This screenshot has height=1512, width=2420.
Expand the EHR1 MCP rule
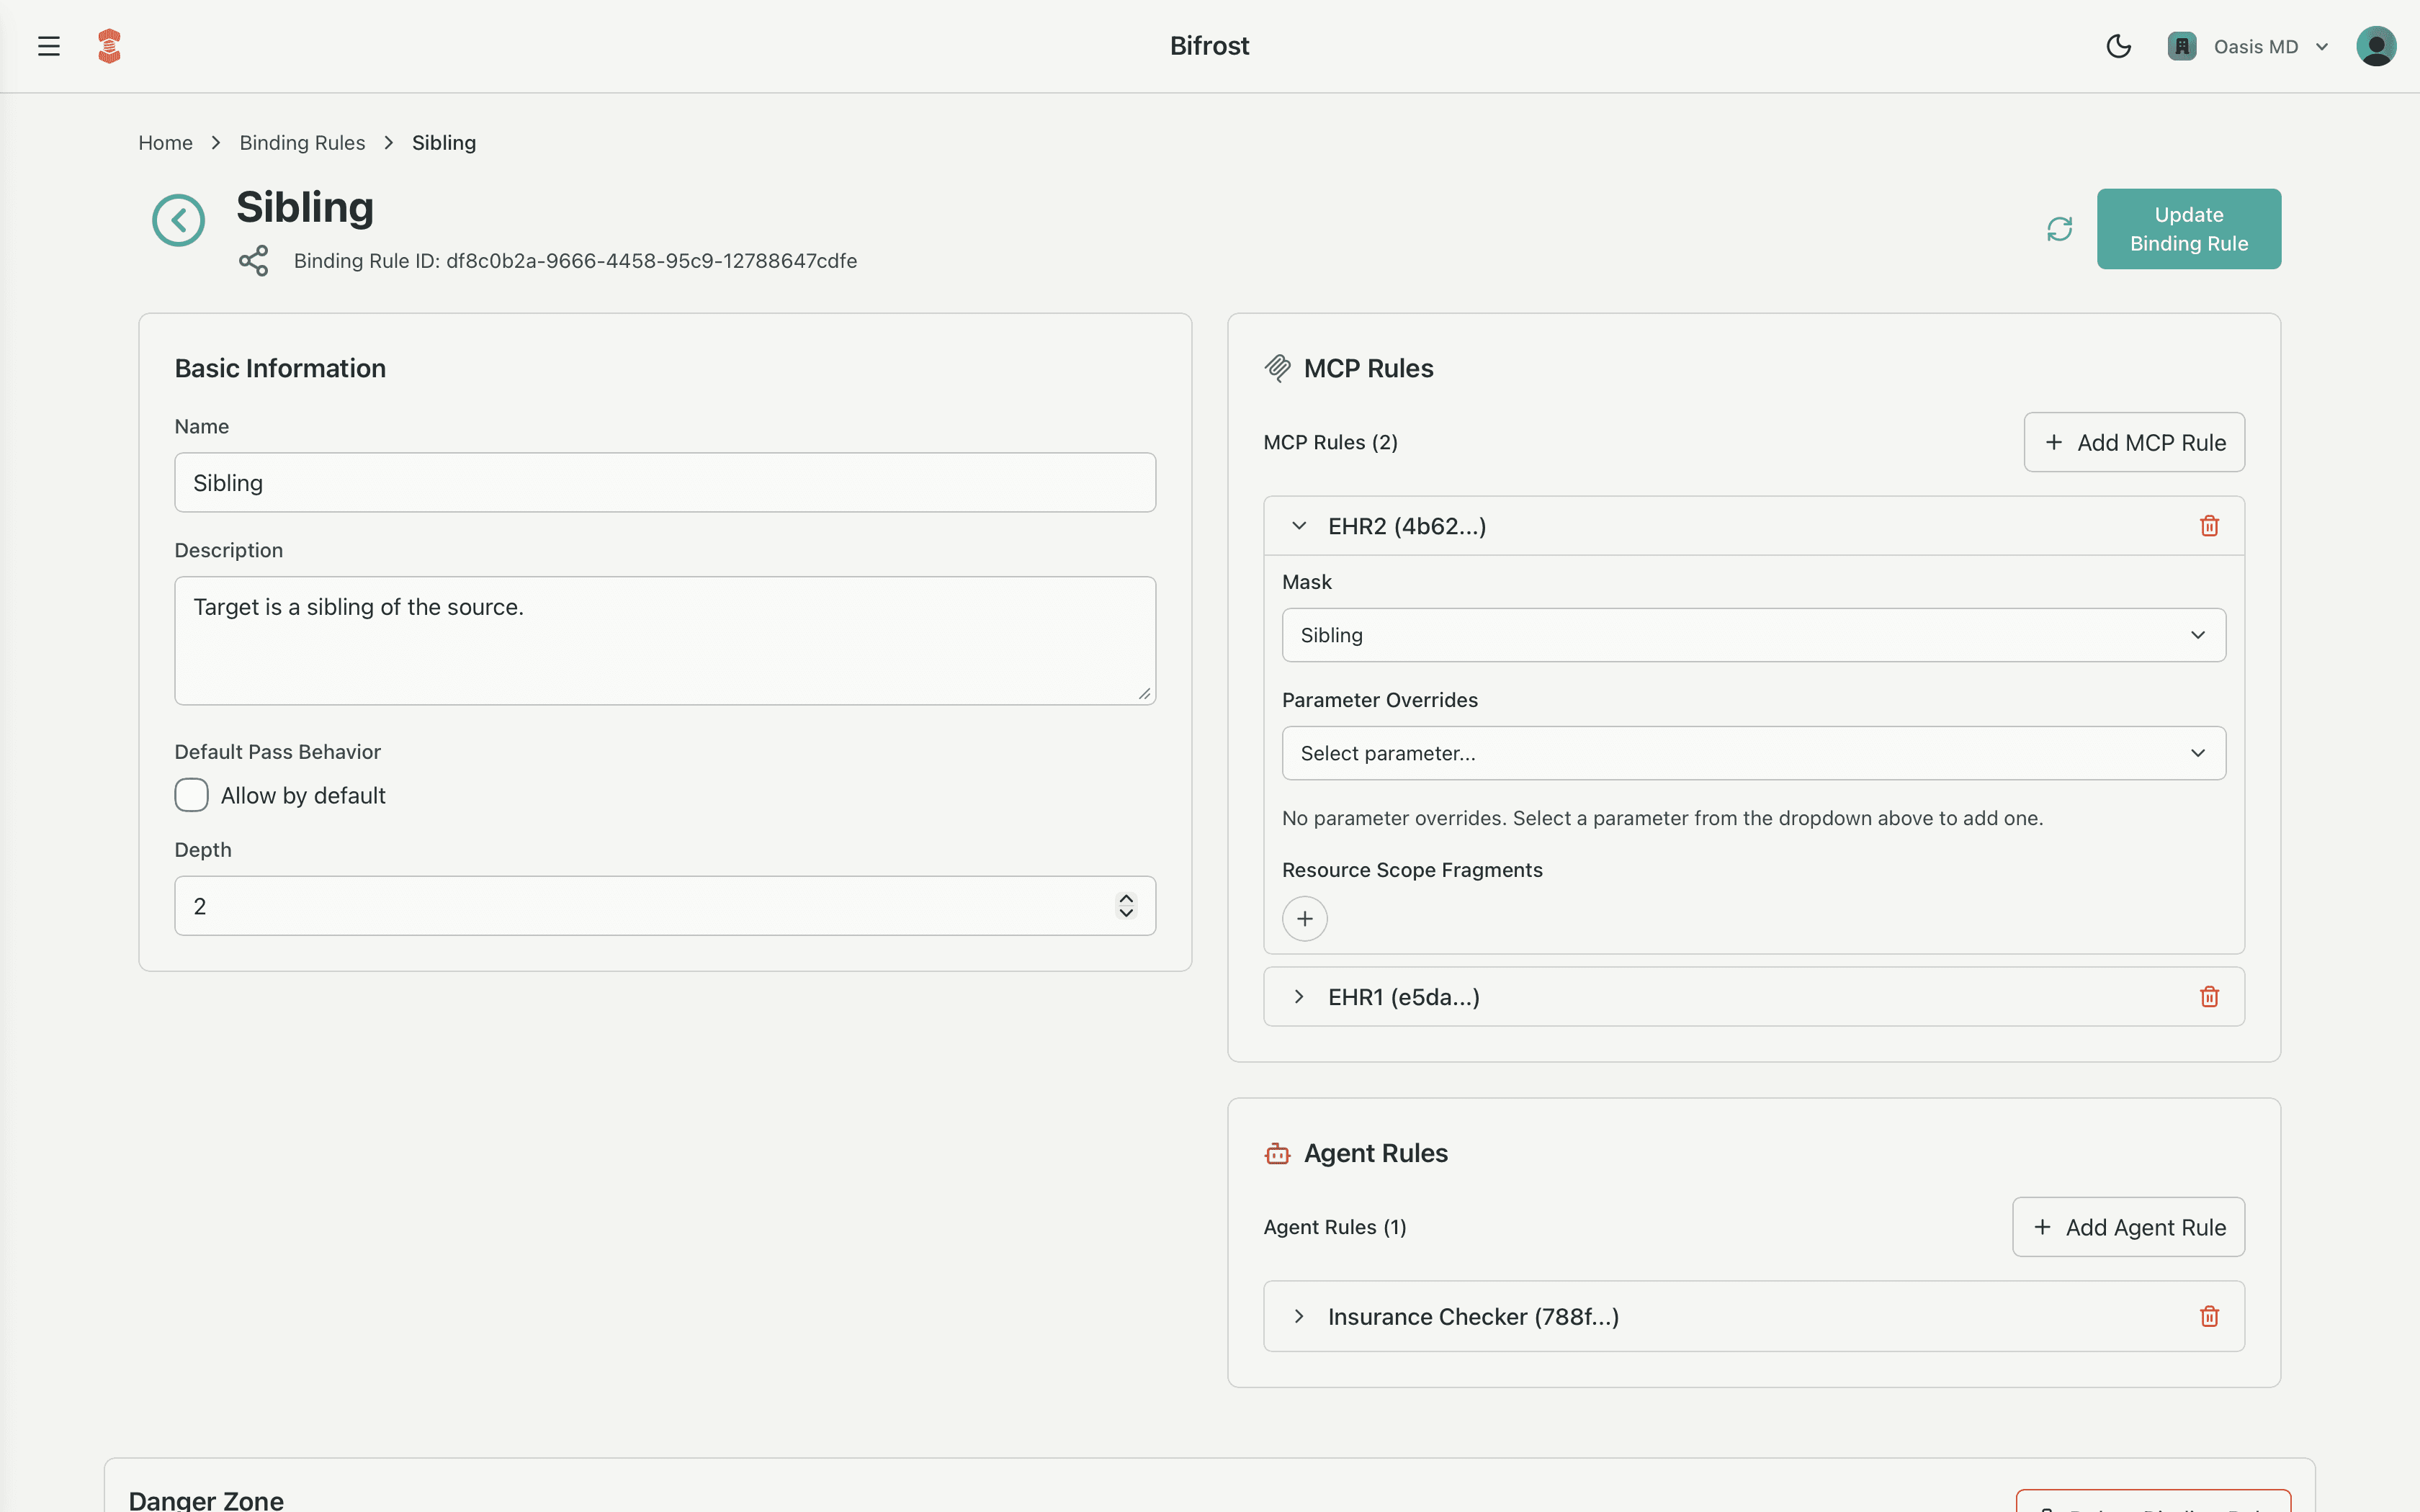coord(1300,996)
